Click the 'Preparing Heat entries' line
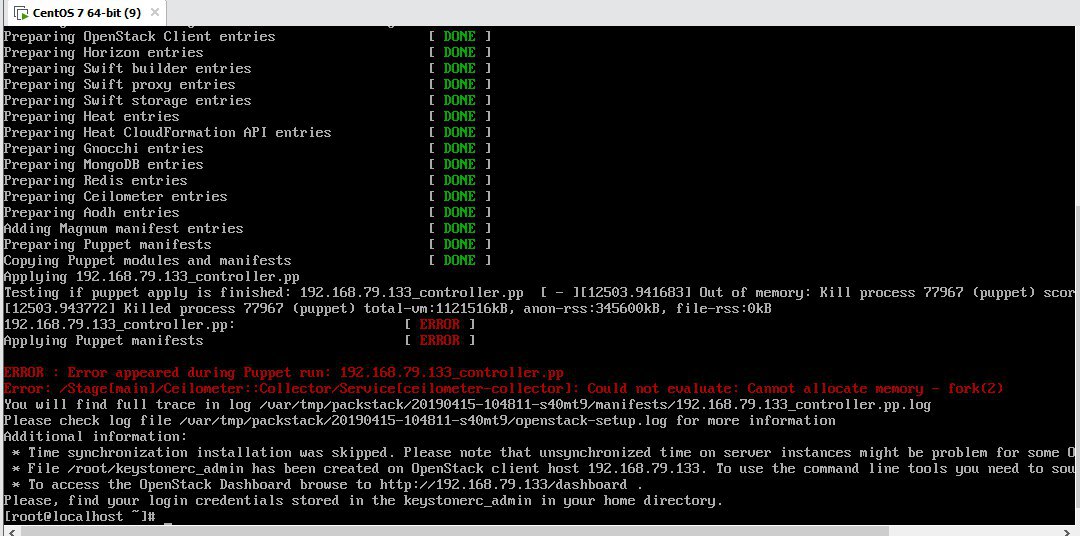 pyautogui.click(x=247, y=116)
